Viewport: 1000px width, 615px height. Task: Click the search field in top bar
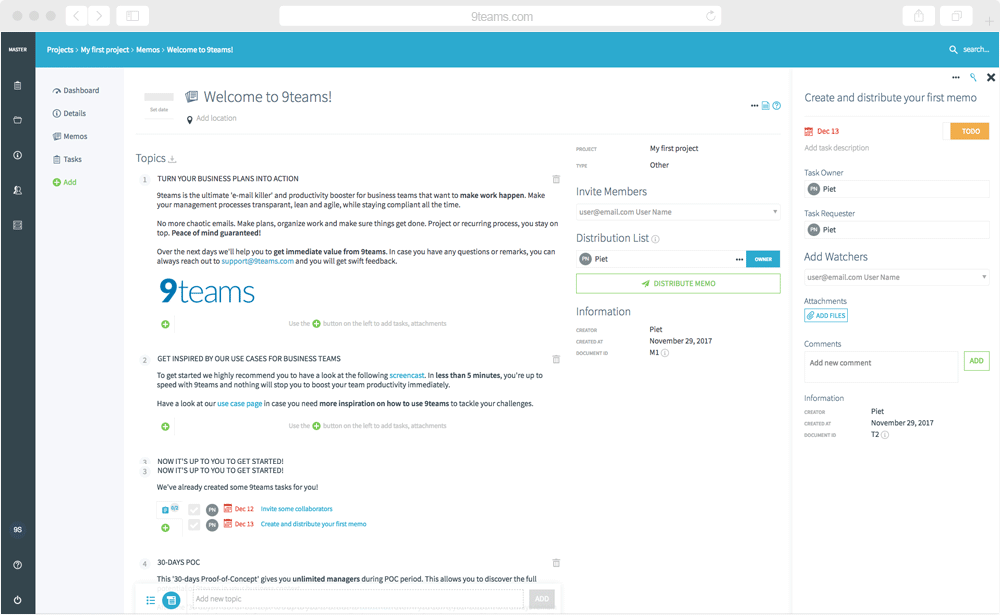point(970,49)
